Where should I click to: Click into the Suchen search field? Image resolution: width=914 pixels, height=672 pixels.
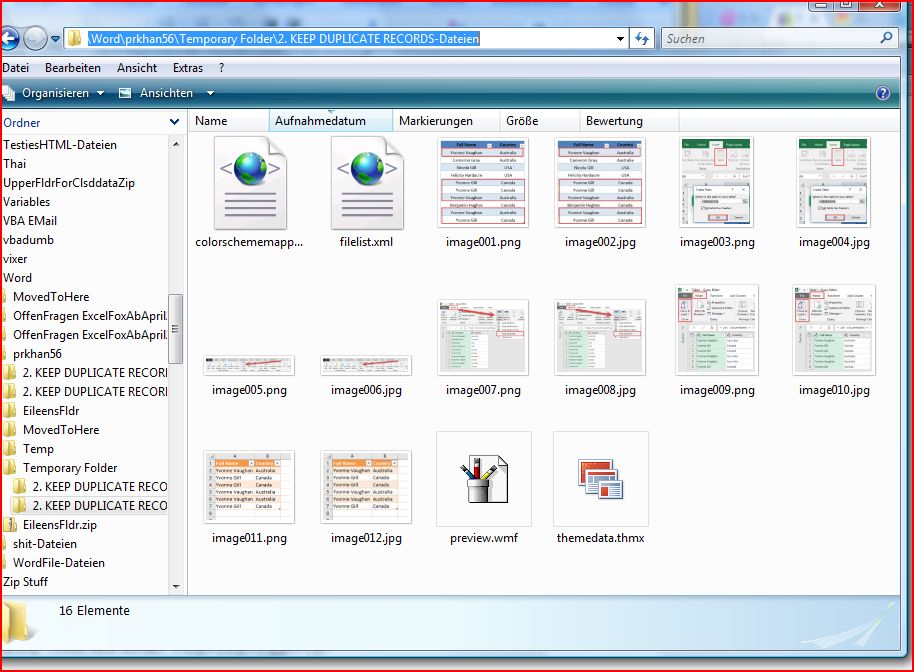pos(769,39)
